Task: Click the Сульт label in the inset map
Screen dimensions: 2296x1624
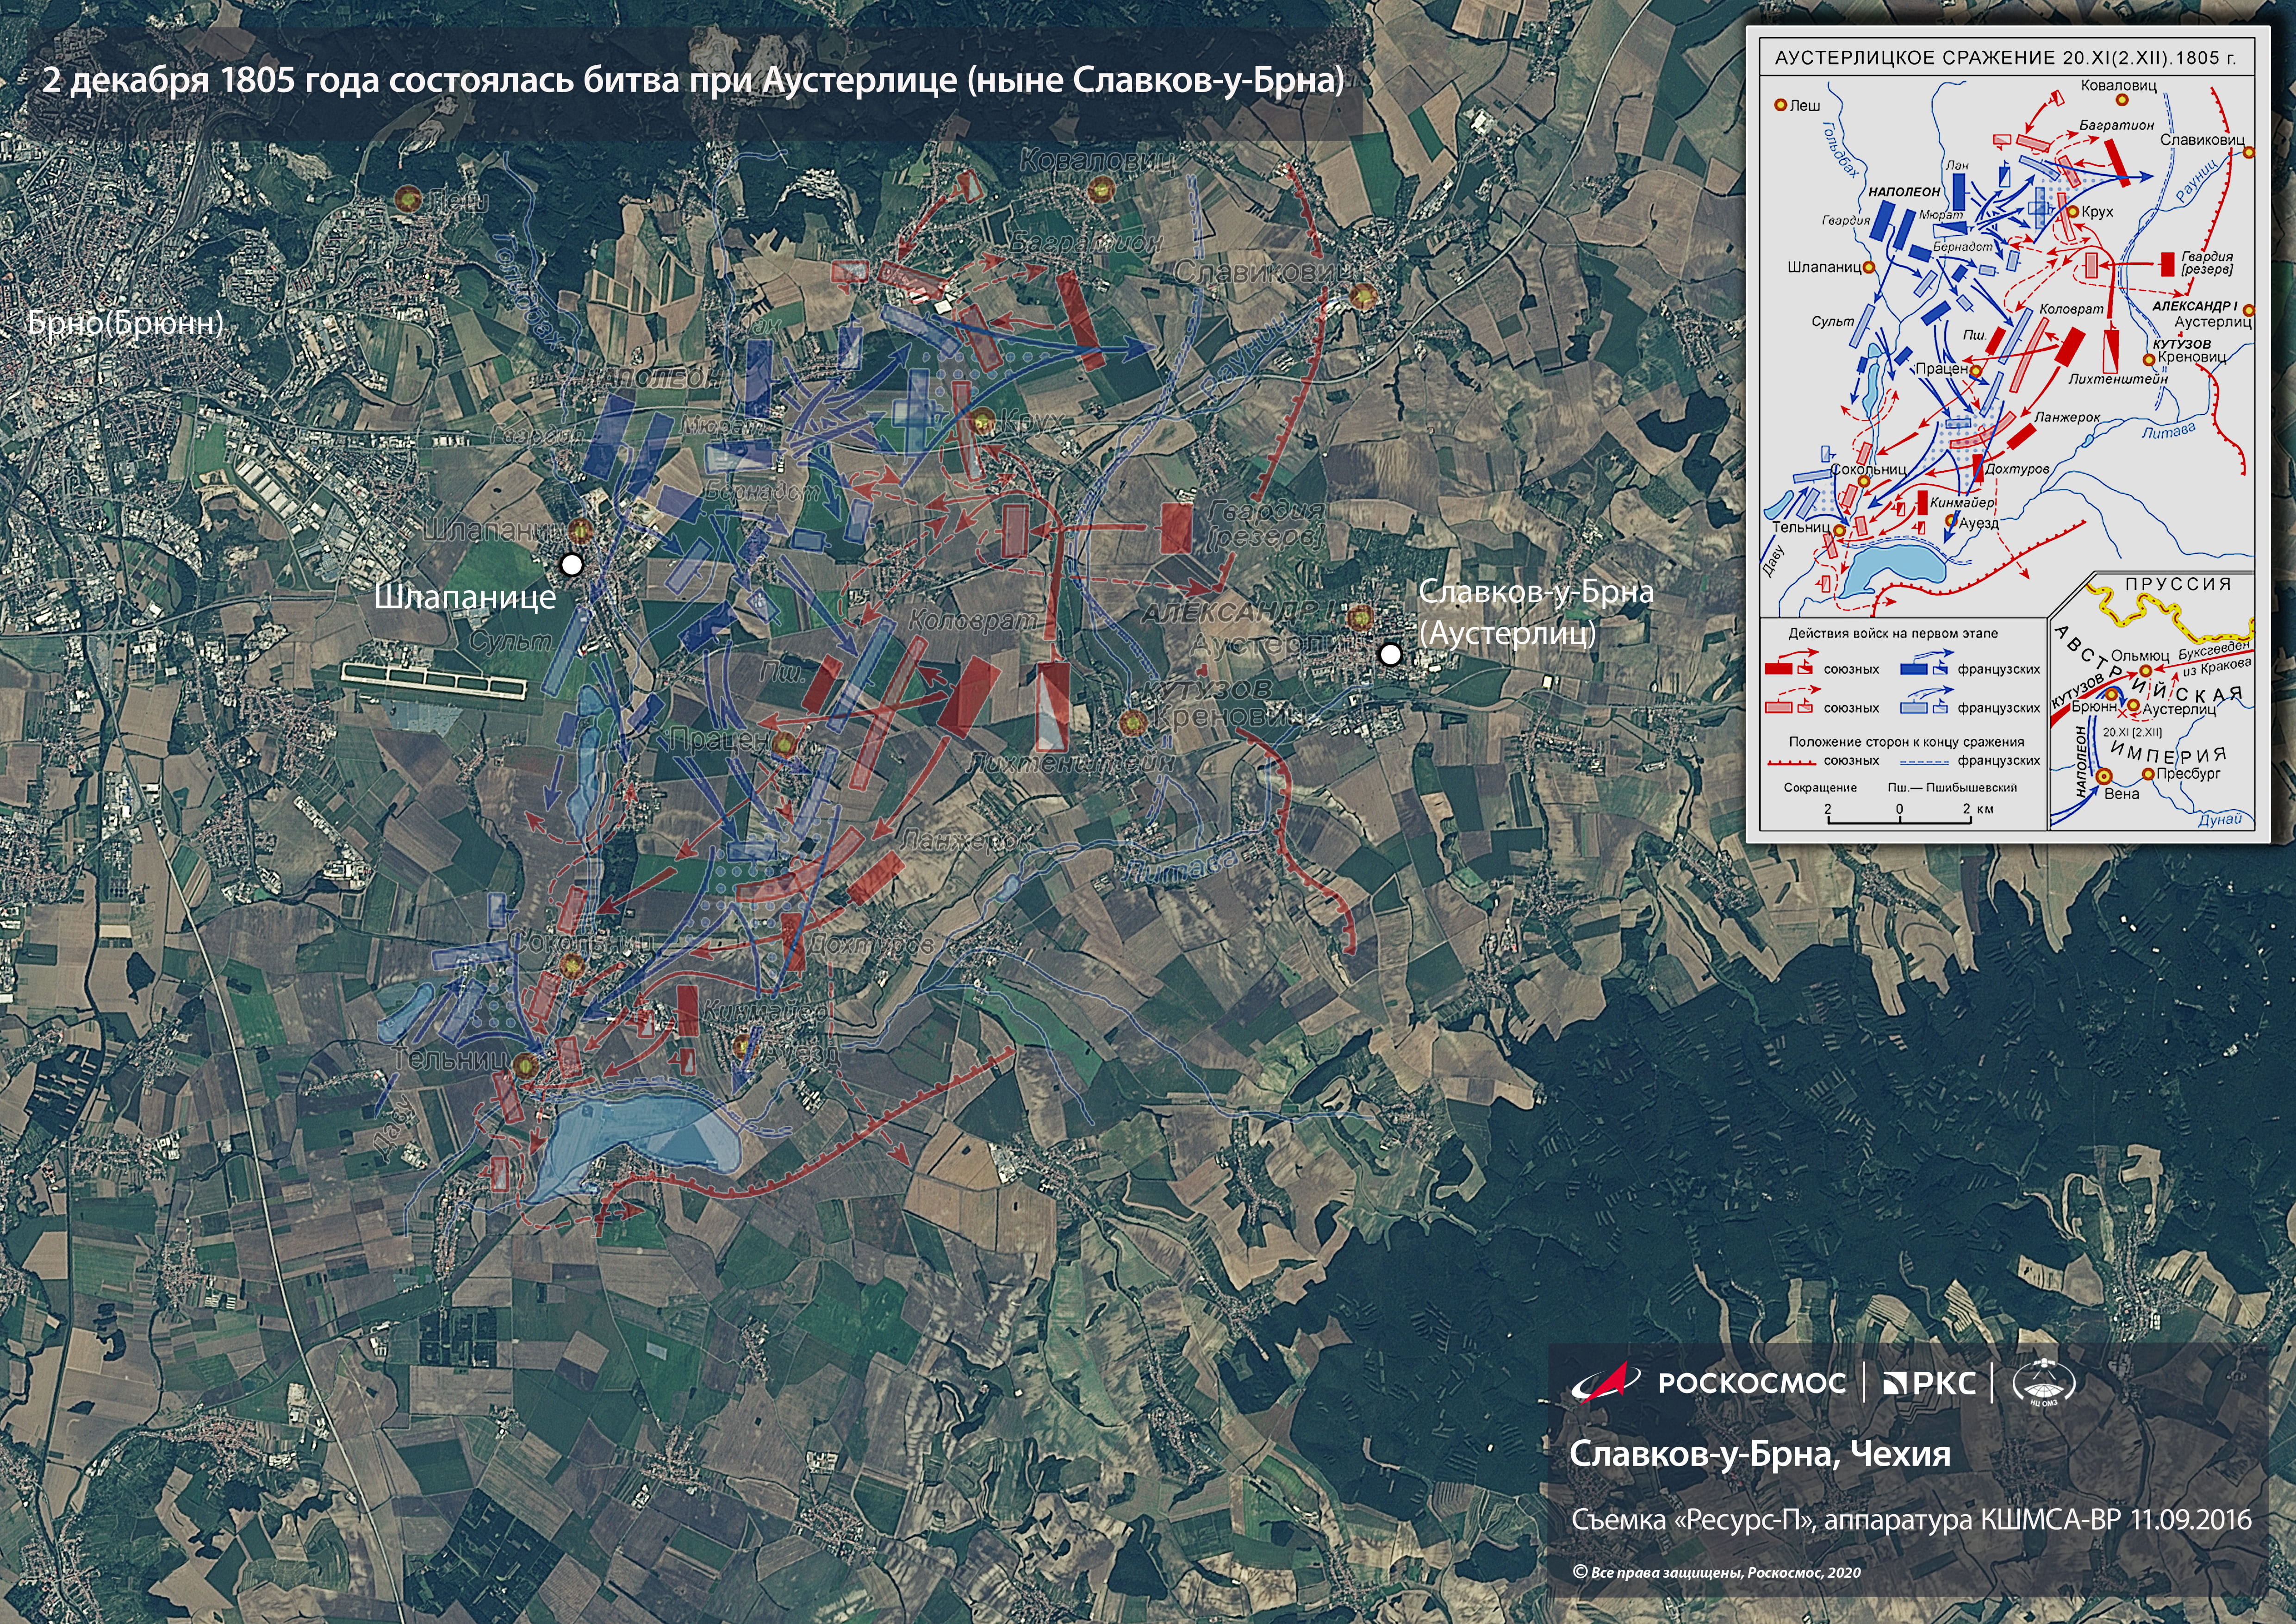Action: tap(1833, 322)
